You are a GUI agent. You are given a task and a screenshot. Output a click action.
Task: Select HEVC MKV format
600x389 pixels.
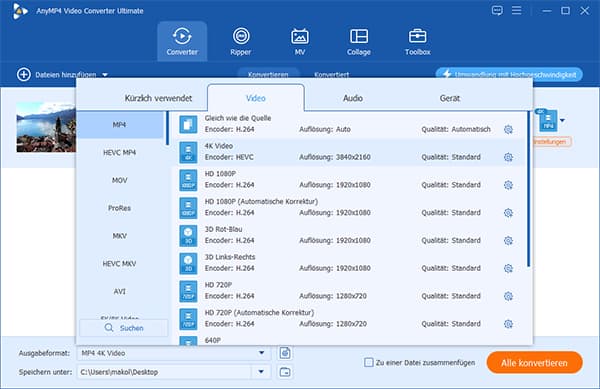tap(120, 264)
